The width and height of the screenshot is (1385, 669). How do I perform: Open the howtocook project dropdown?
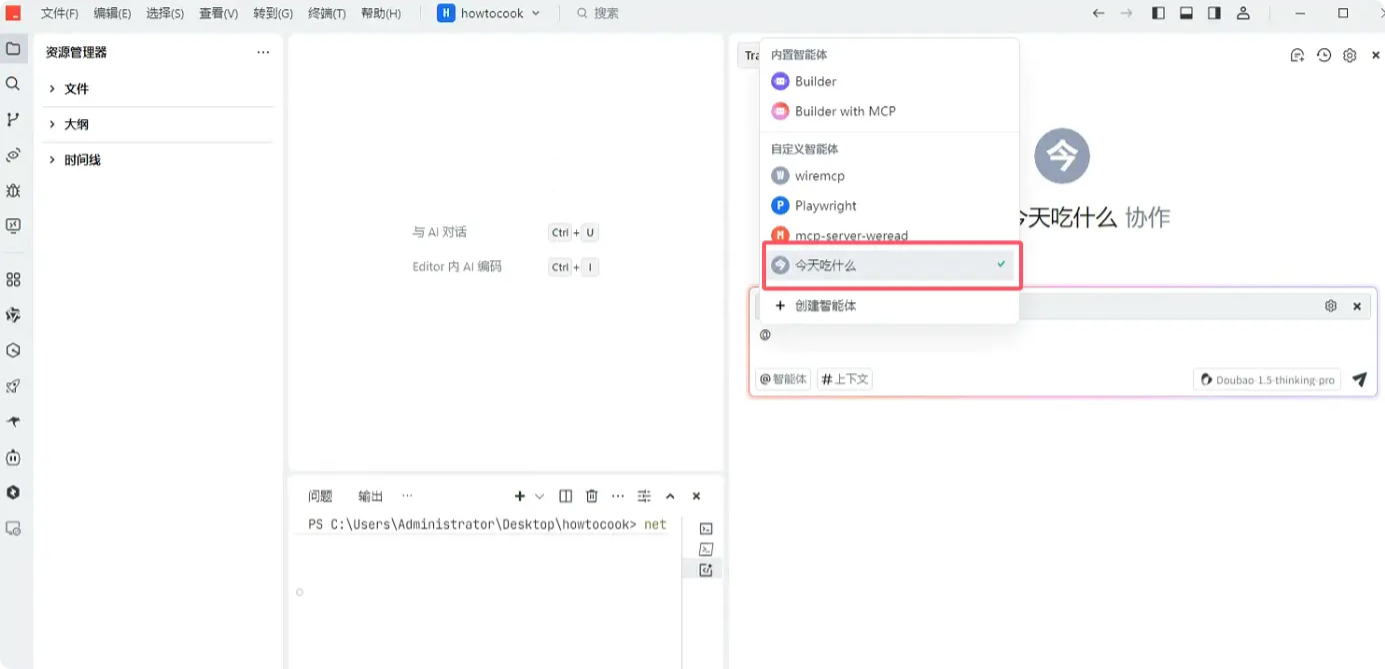pos(489,13)
